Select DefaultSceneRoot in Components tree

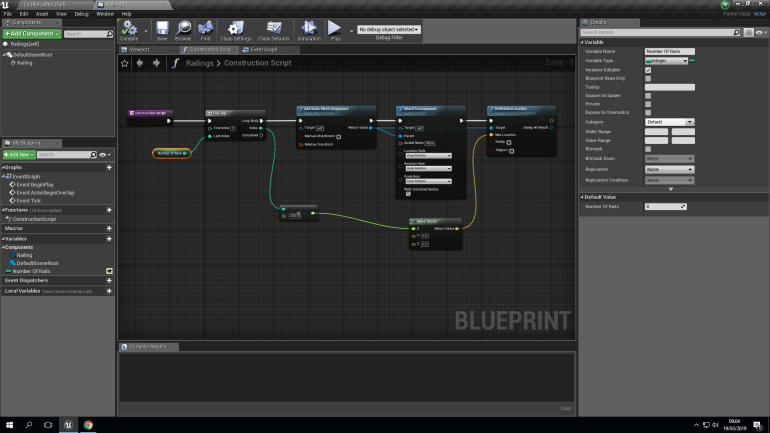click(32, 55)
